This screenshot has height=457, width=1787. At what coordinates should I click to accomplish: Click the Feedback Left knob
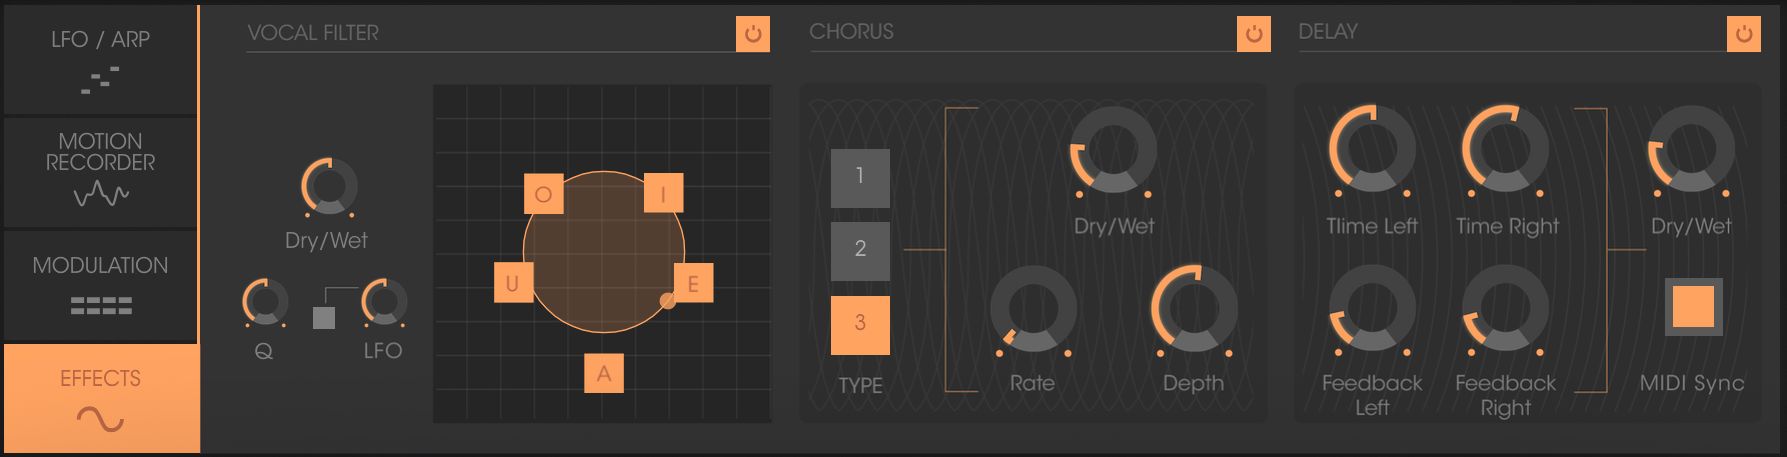pyautogui.click(x=1372, y=308)
